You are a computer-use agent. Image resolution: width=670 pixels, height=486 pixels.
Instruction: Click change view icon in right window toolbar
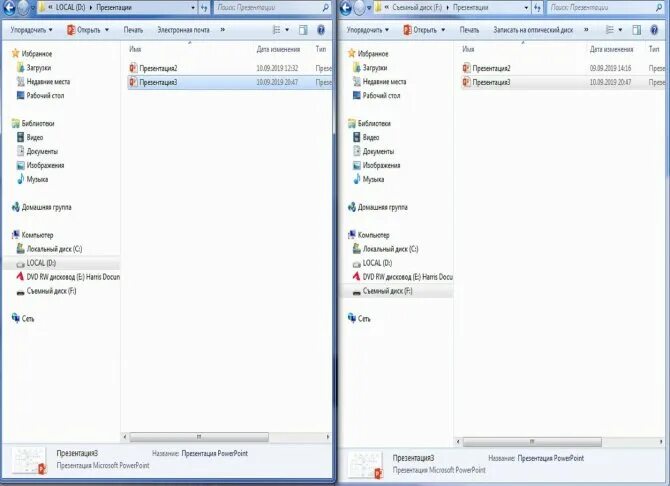click(x=610, y=30)
